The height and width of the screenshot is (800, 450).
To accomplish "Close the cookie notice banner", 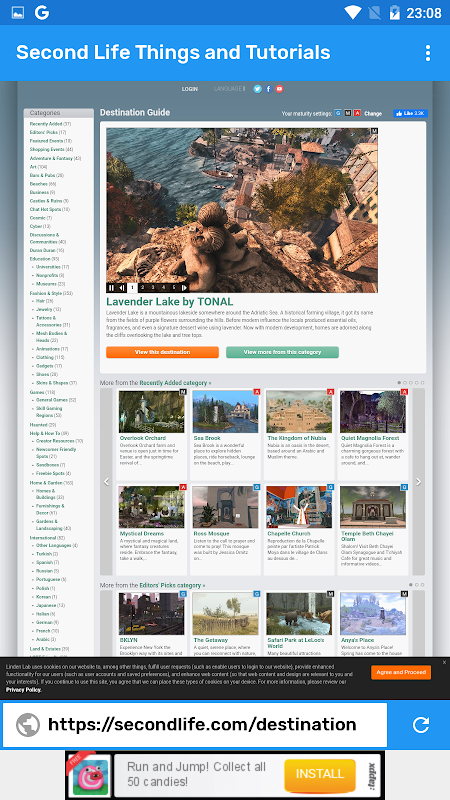I will tap(444, 662).
